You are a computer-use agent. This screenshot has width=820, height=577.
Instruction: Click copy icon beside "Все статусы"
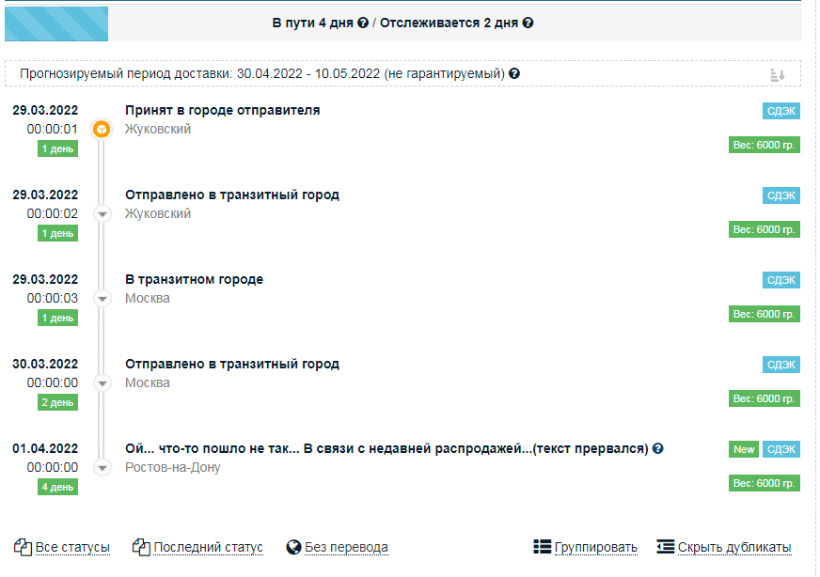tap(23, 547)
